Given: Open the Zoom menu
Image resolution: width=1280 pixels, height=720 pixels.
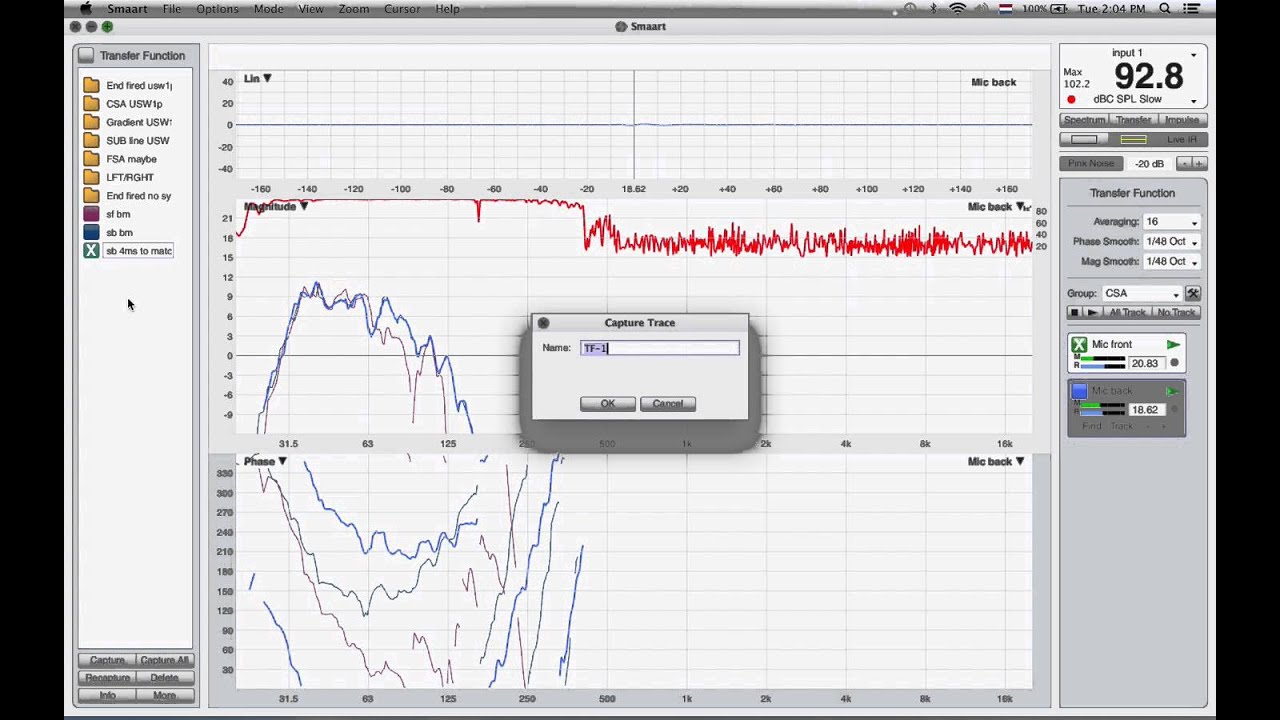Looking at the screenshot, I should click(x=354, y=8).
